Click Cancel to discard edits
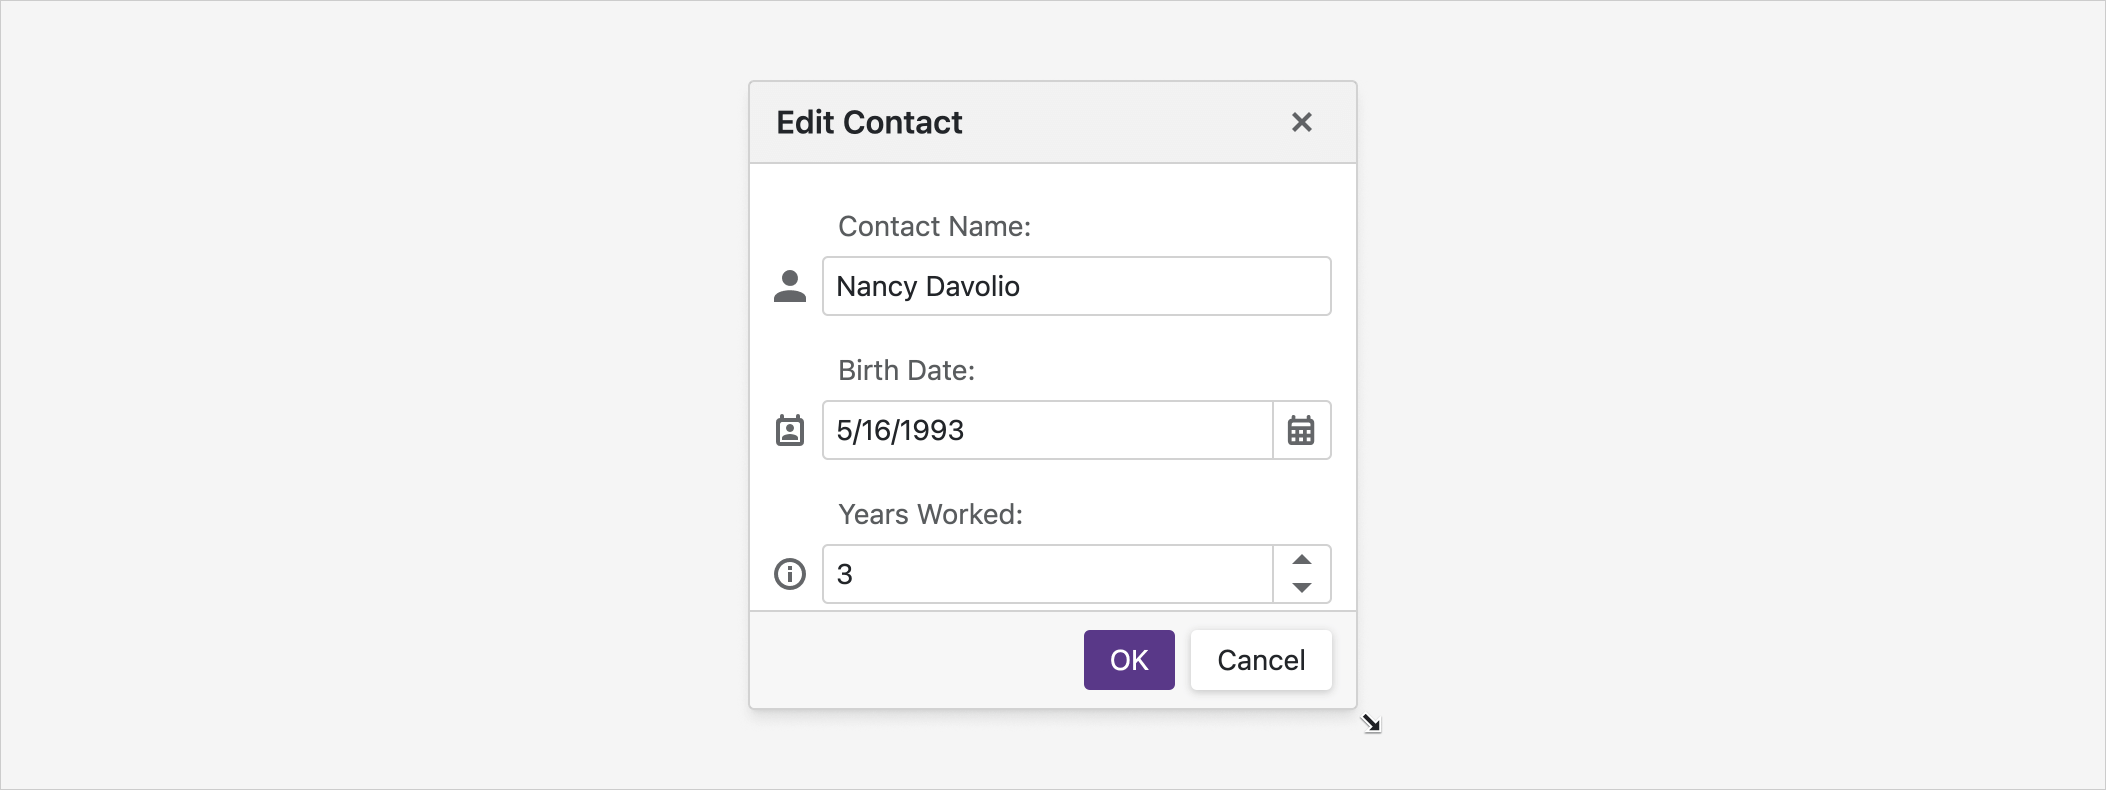 click(x=1261, y=659)
